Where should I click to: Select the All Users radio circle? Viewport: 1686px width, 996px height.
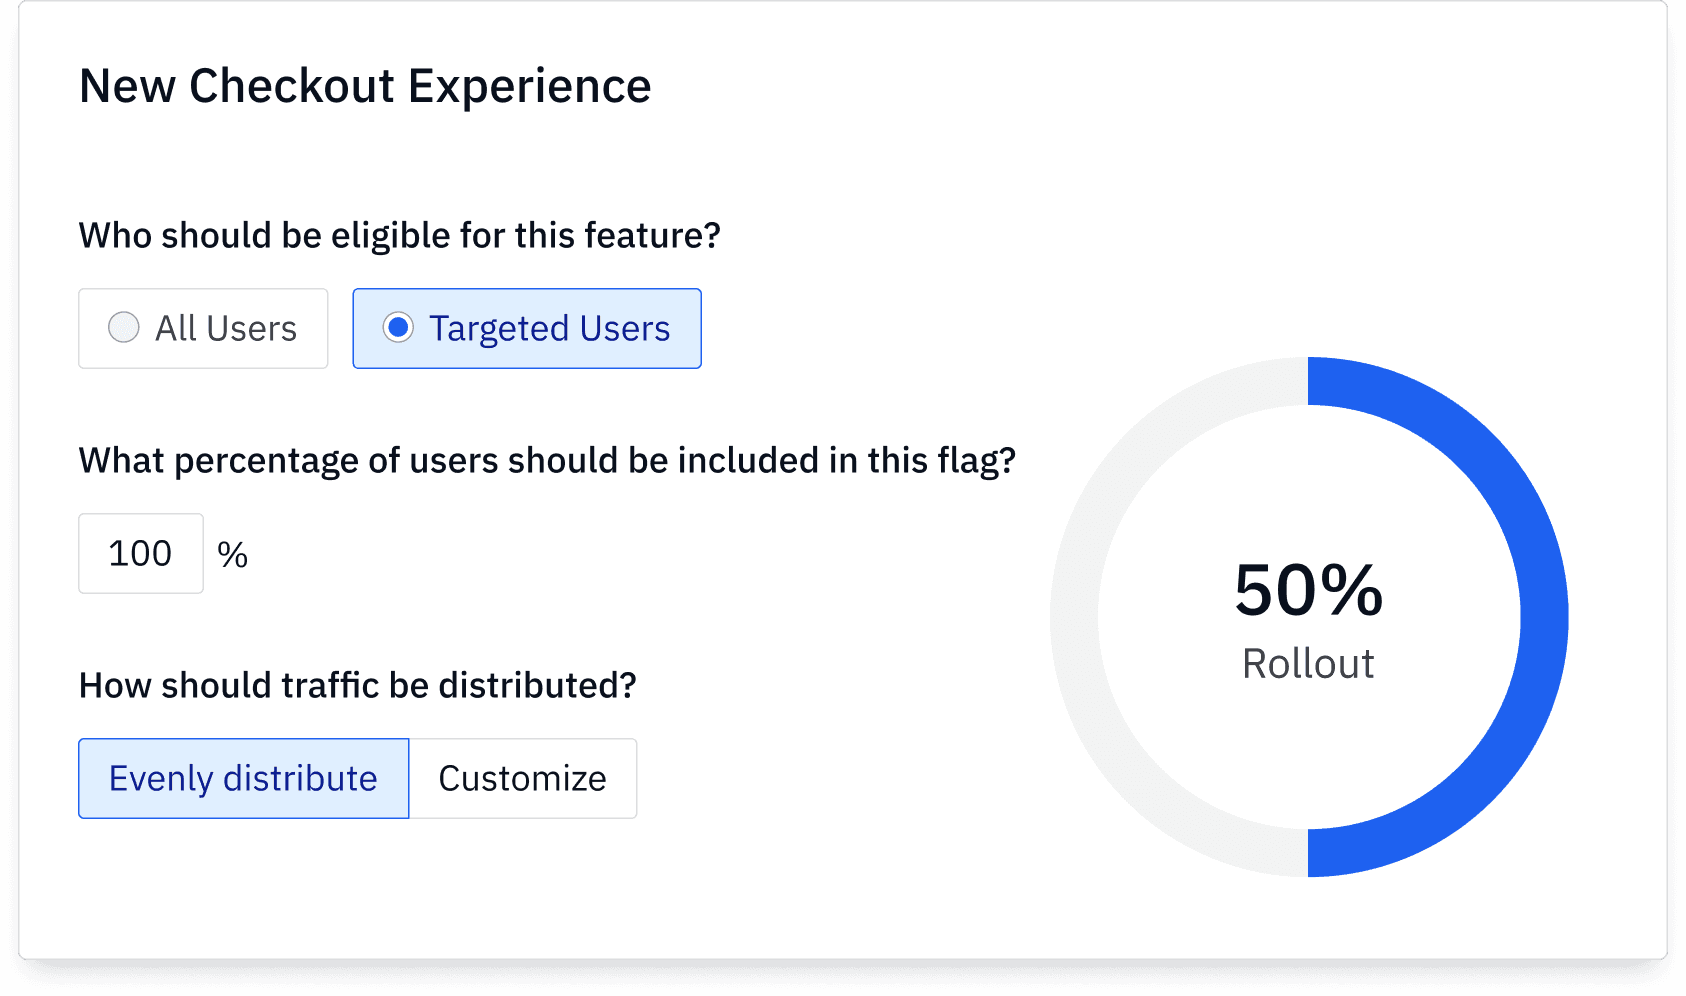[124, 328]
